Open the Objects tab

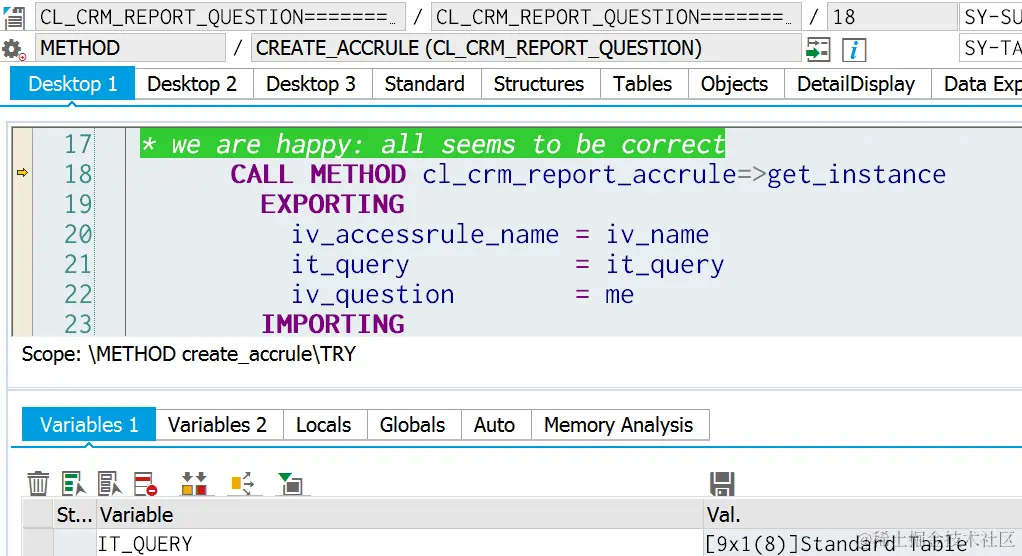click(734, 84)
